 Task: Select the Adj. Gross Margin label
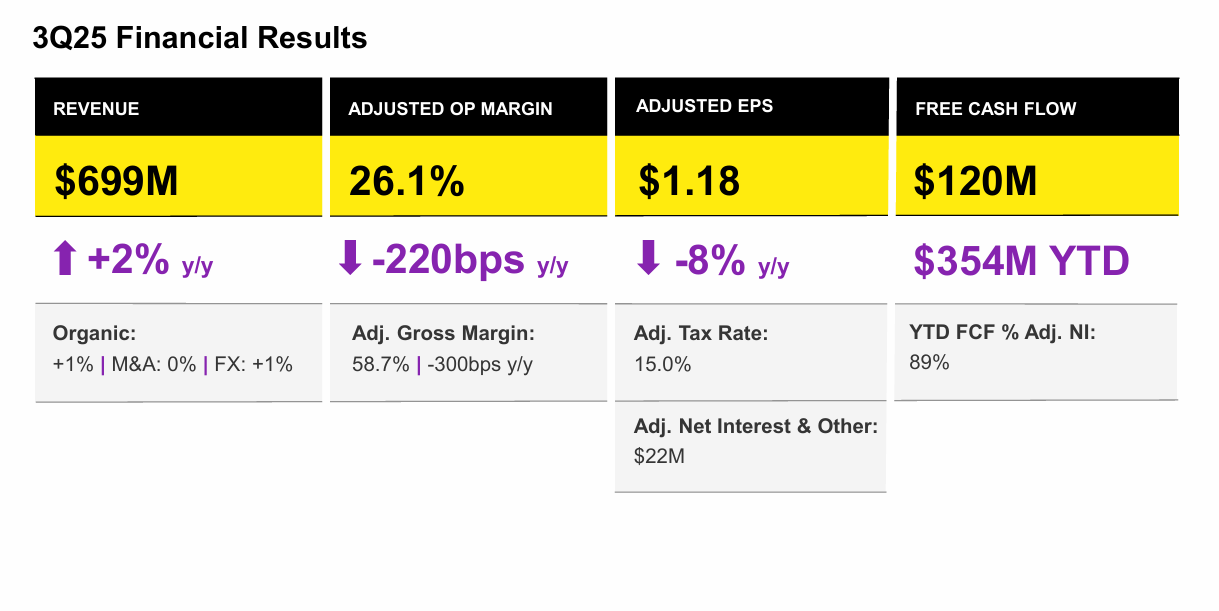[x=444, y=333]
